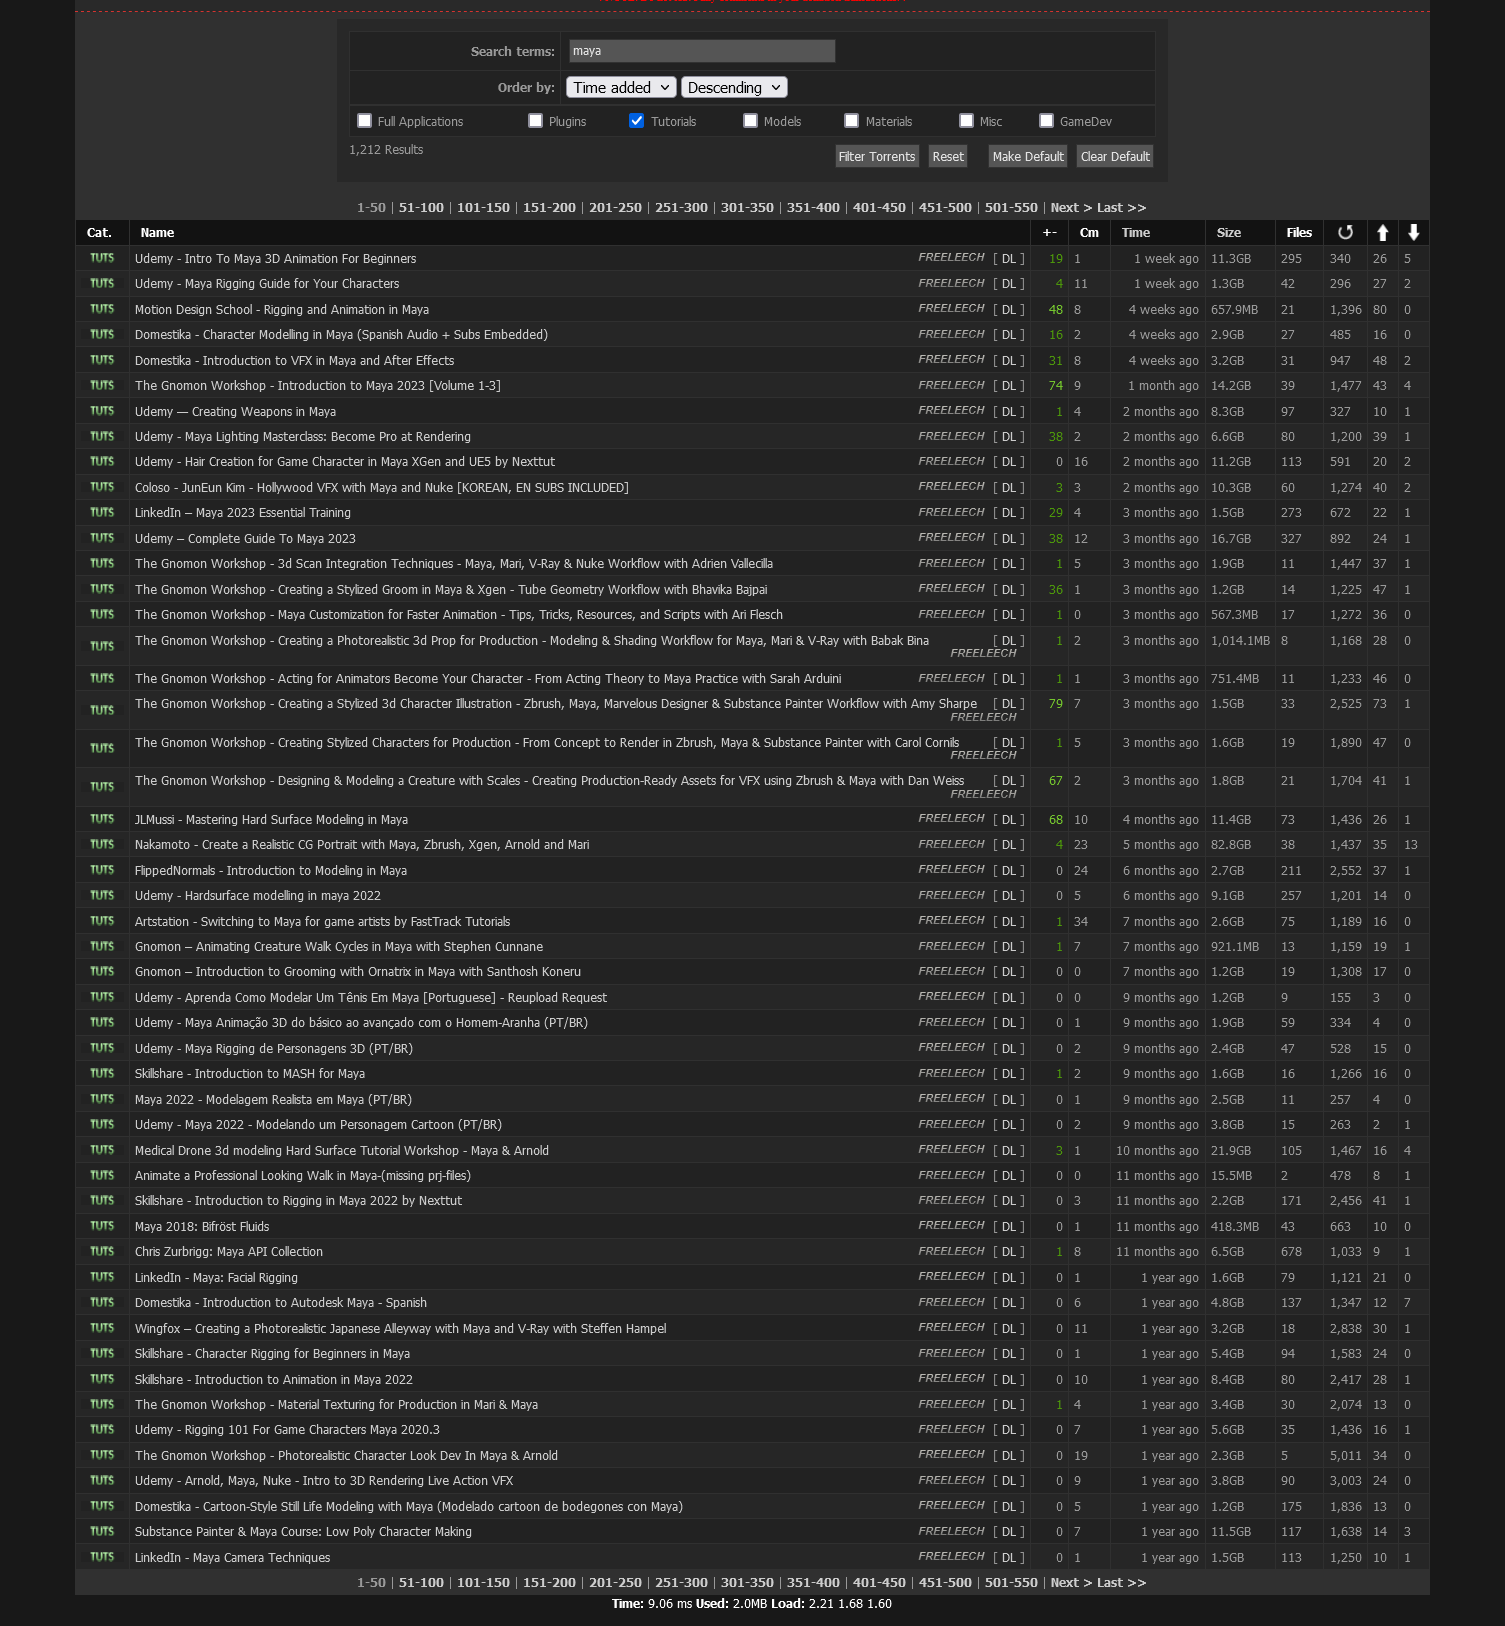Sort table by Time column header
Screen dimensions: 1505x1626
click(1136, 233)
